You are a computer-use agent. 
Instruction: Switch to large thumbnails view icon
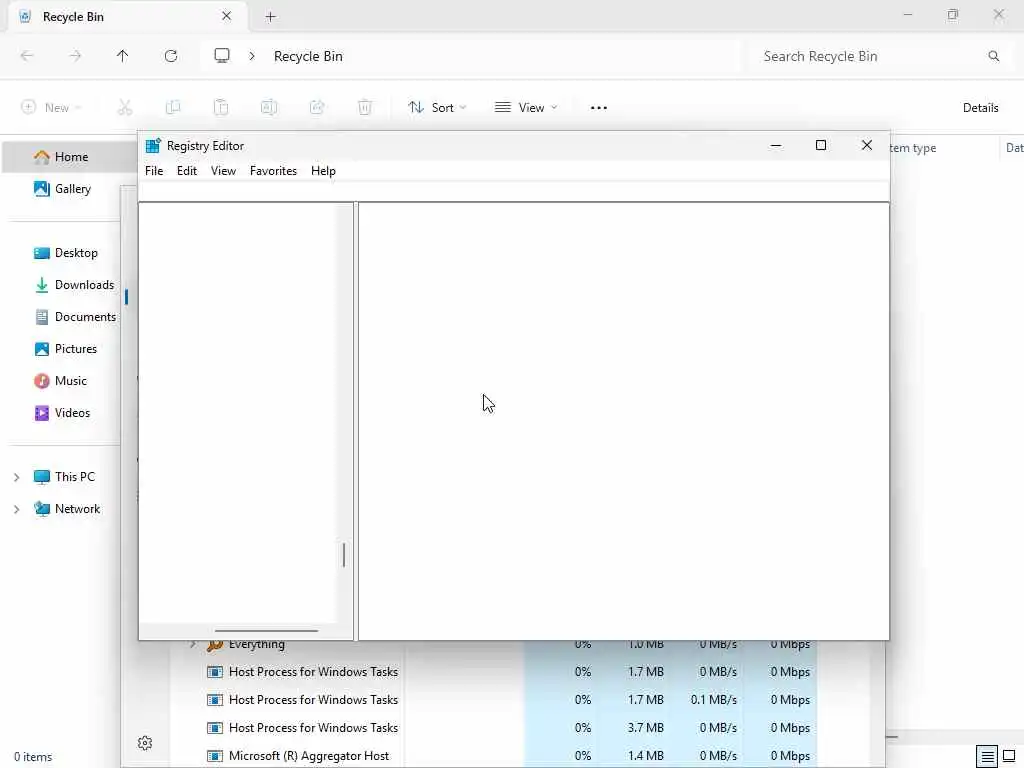click(x=1009, y=757)
